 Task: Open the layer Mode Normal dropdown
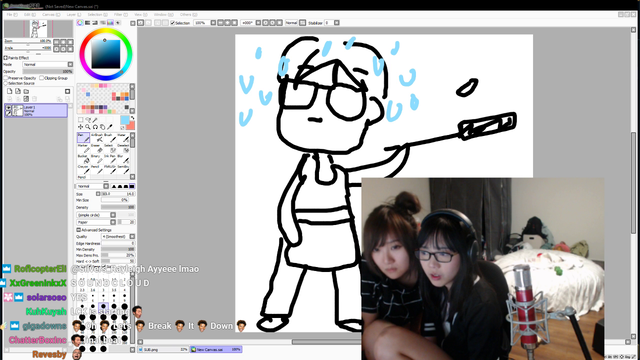(x=48, y=64)
